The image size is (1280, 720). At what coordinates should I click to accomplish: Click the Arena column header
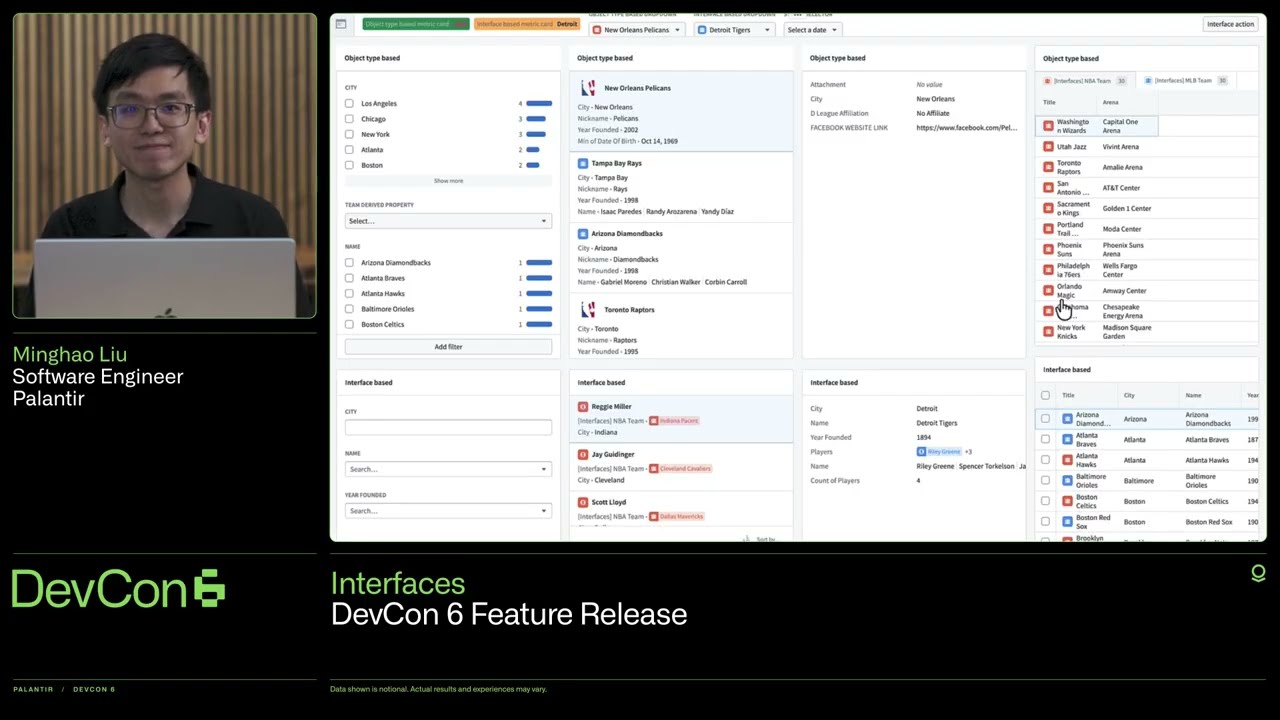pyautogui.click(x=1110, y=102)
